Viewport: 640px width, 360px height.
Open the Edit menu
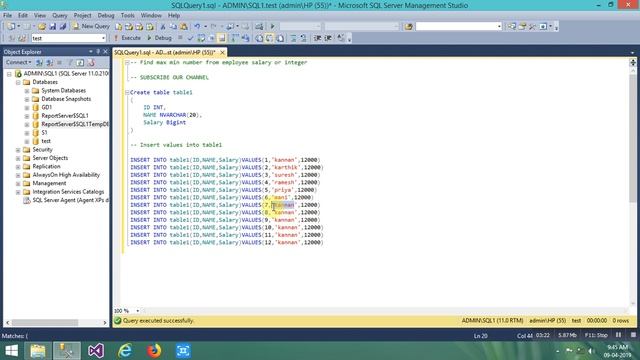[x=23, y=16]
